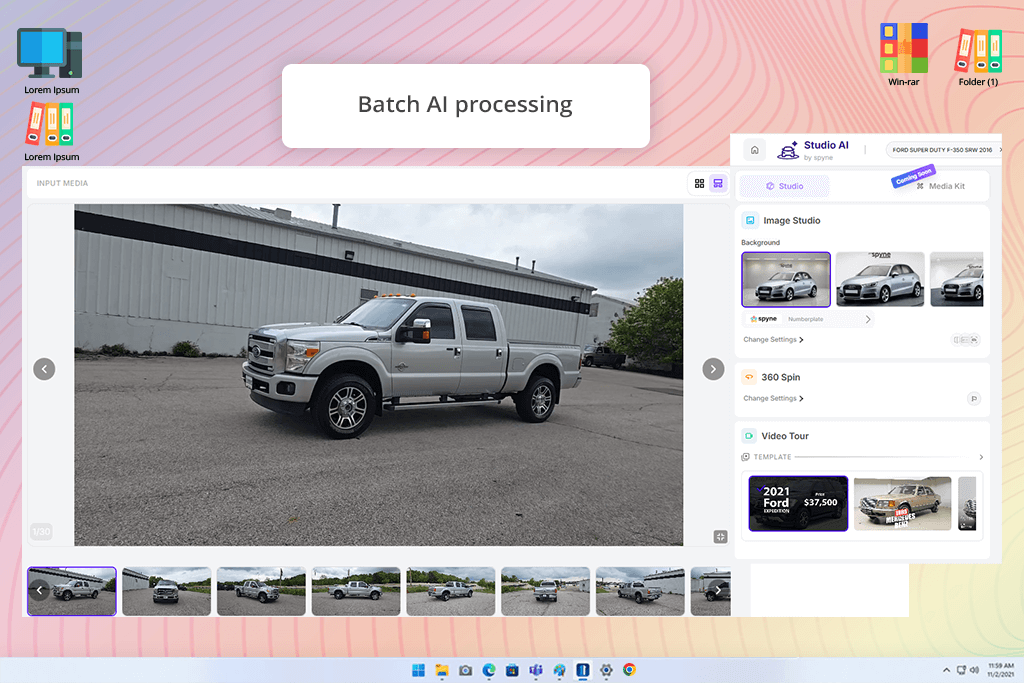
Task: Click the 'Batch AI processing' banner
Action: point(466,106)
